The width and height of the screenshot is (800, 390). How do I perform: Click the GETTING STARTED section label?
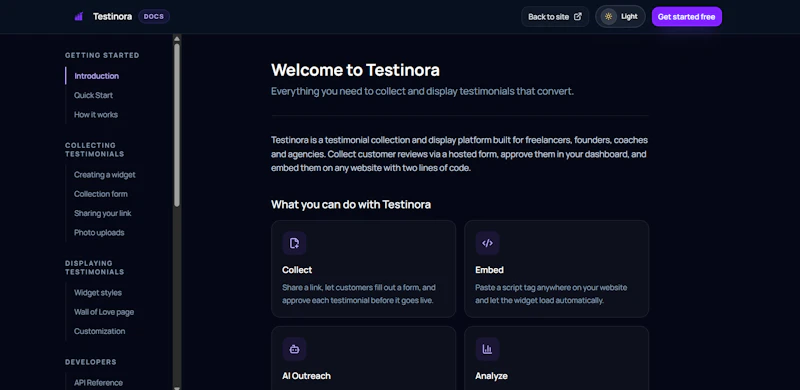coord(102,55)
